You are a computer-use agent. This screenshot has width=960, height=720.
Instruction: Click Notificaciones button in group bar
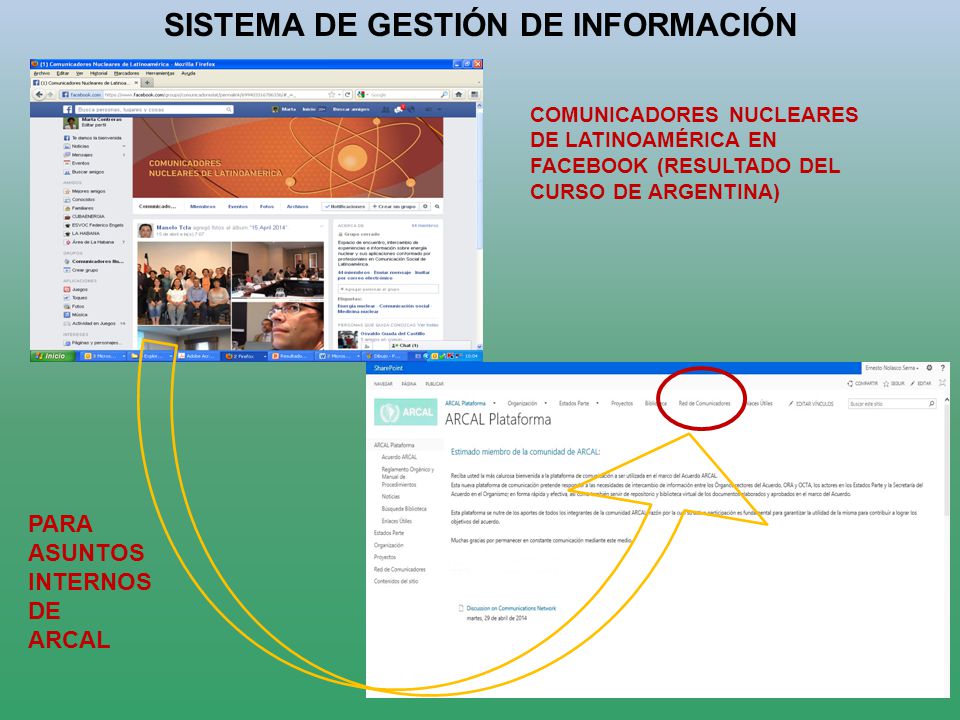345,206
